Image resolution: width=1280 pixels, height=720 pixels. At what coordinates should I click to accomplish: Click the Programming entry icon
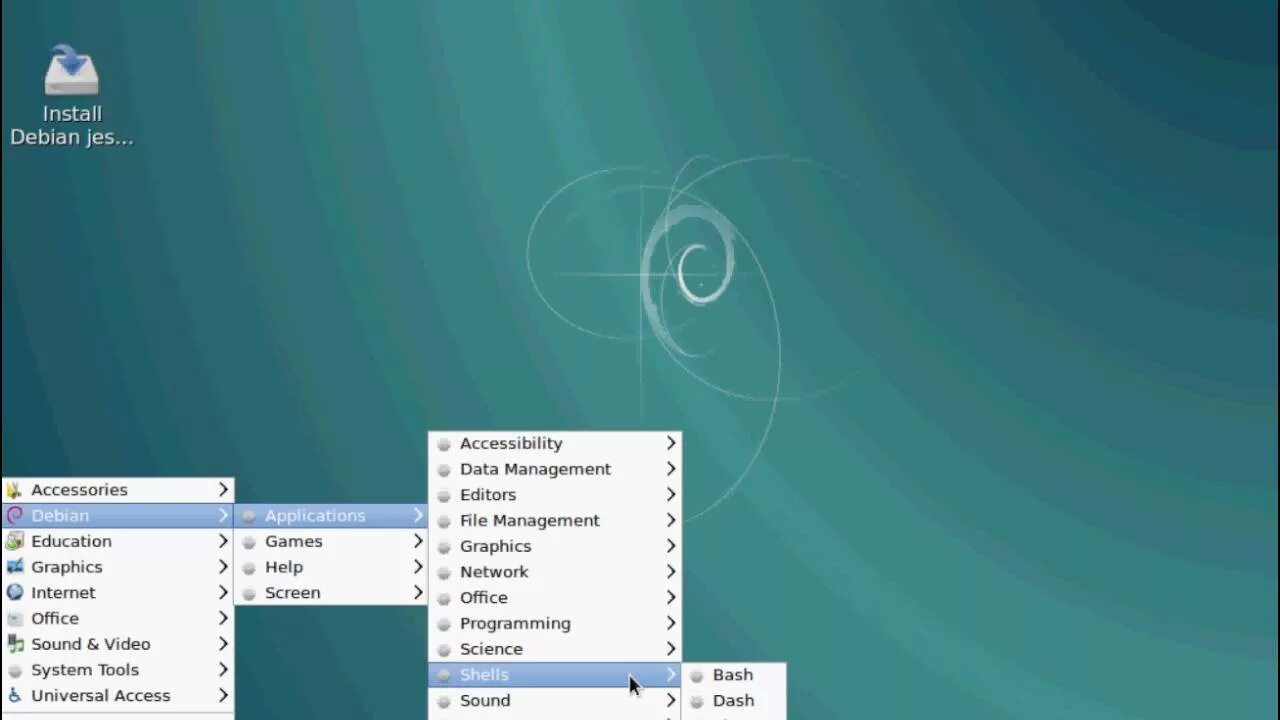[444, 624]
